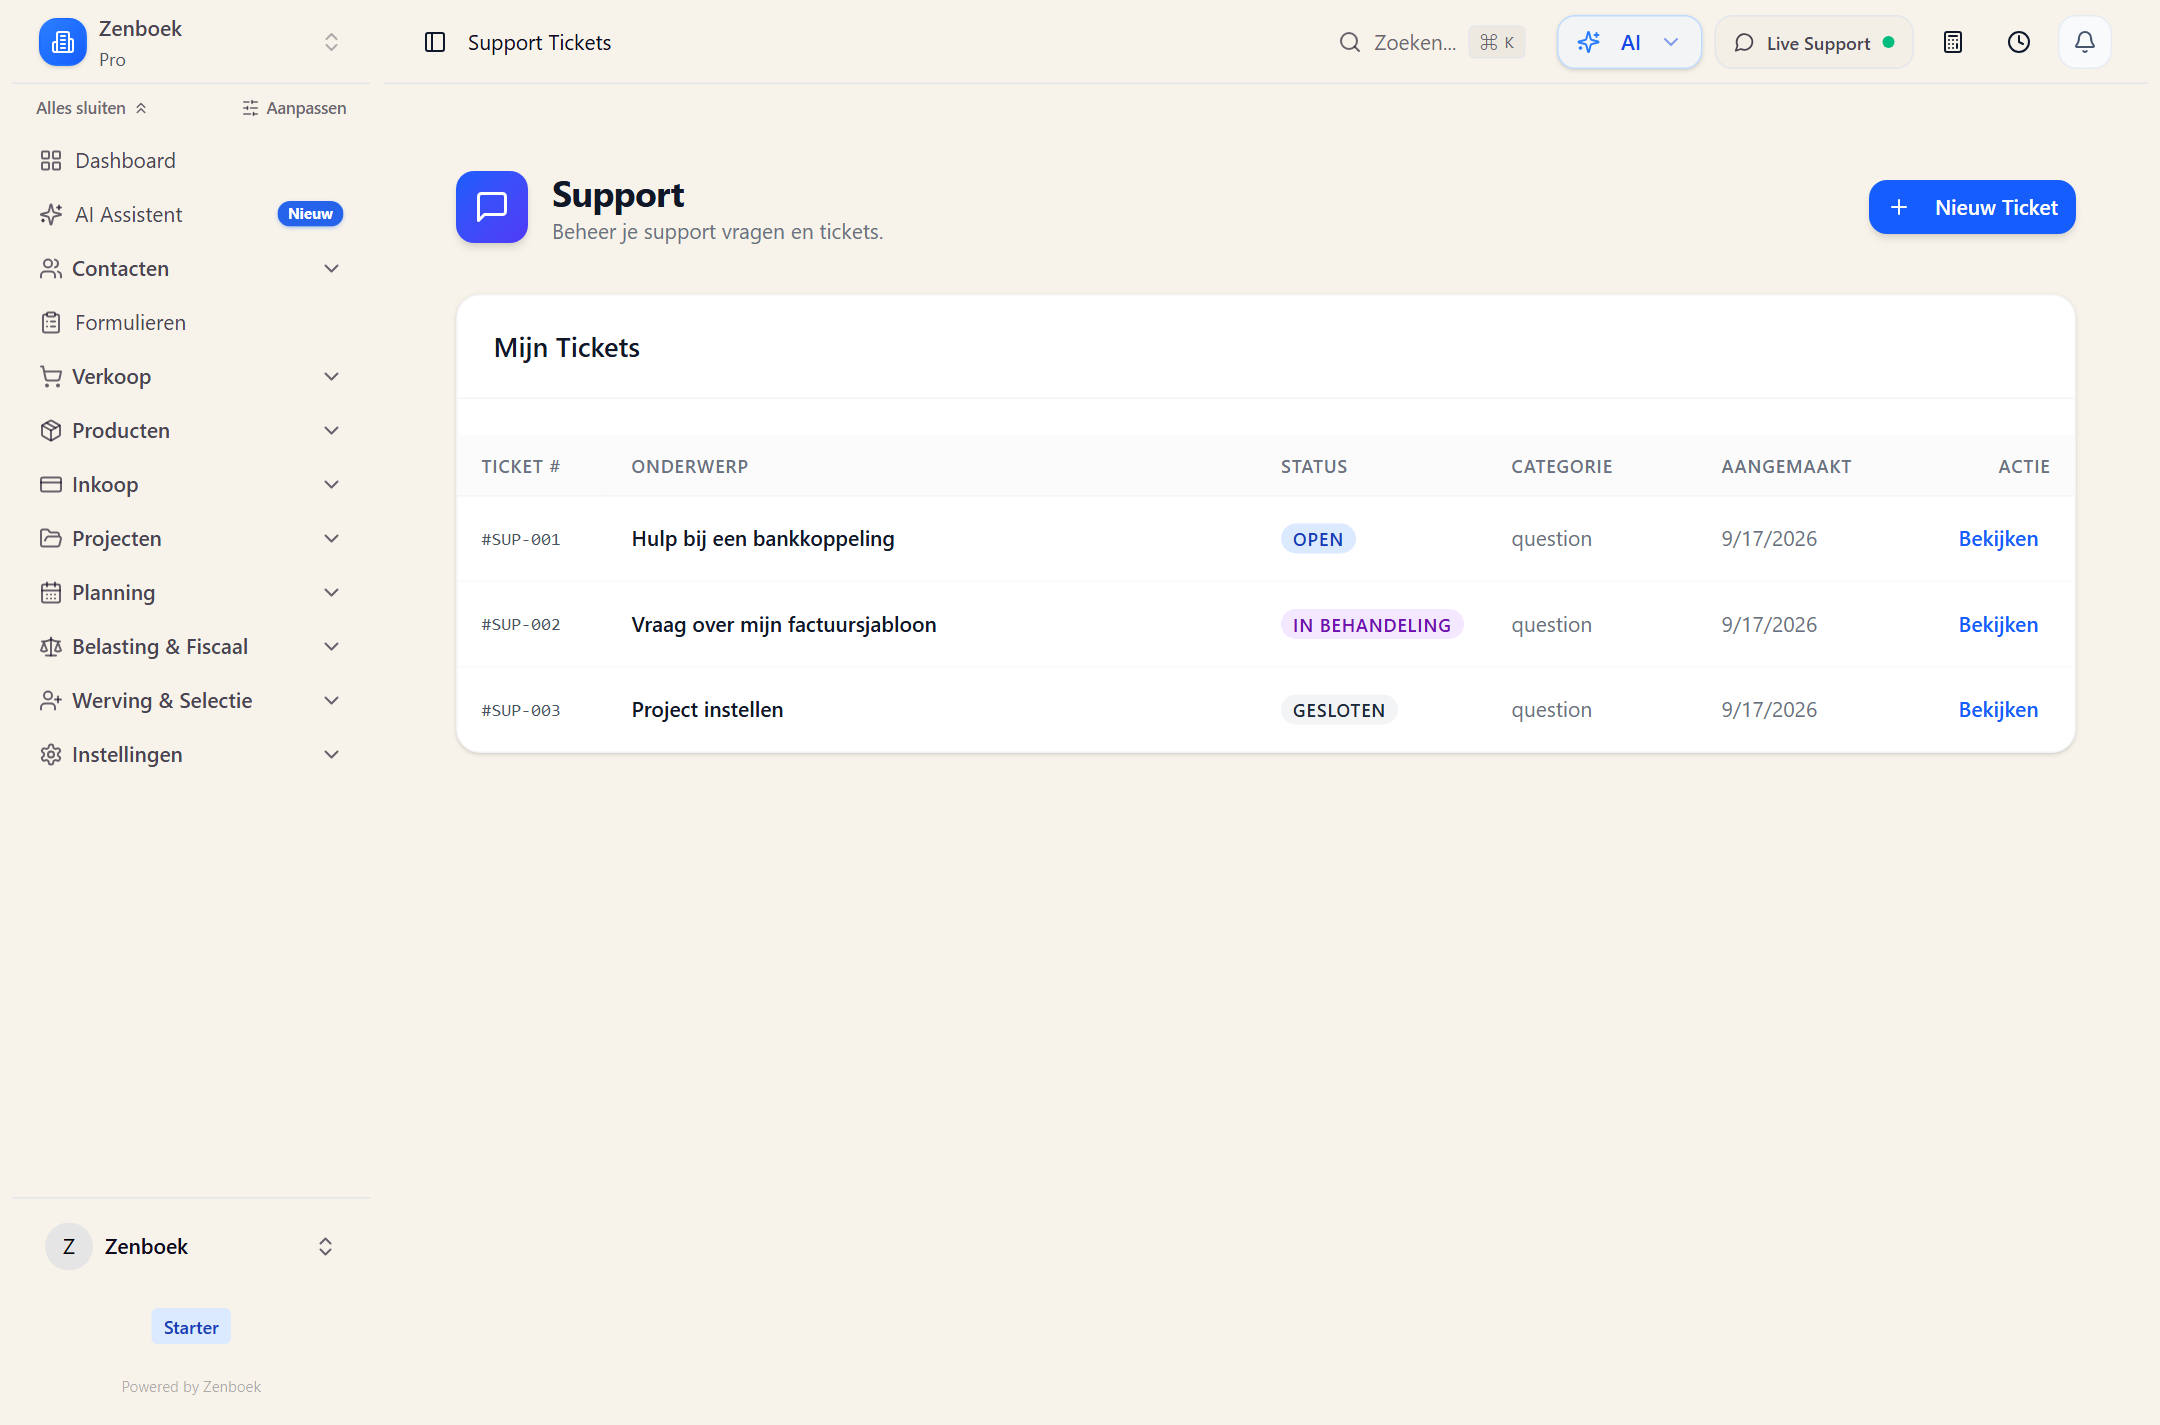This screenshot has width=2160, height=1425.
Task: Click the Belasting & Fiscaal scales icon
Action: pos(51,647)
